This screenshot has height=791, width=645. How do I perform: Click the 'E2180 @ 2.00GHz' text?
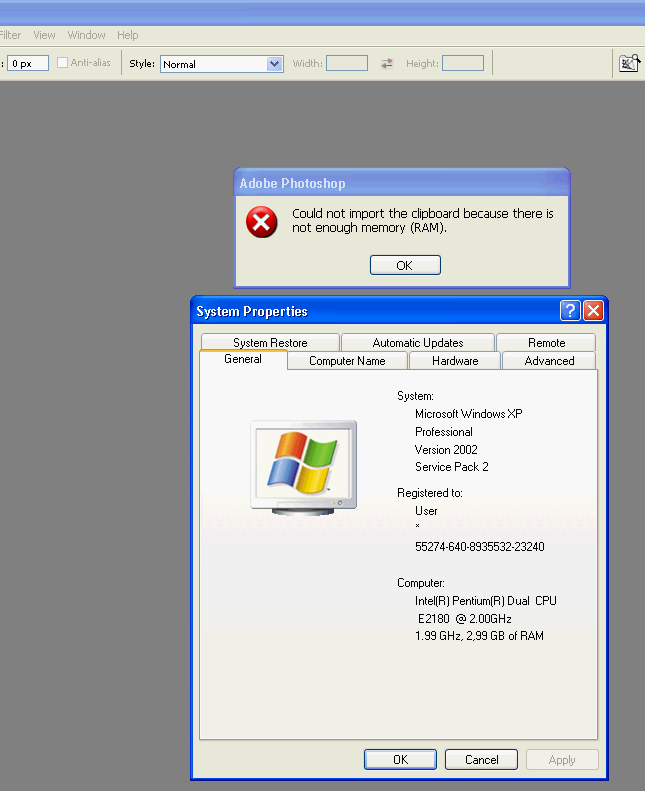pyautogui.click(x=464, y=618)
